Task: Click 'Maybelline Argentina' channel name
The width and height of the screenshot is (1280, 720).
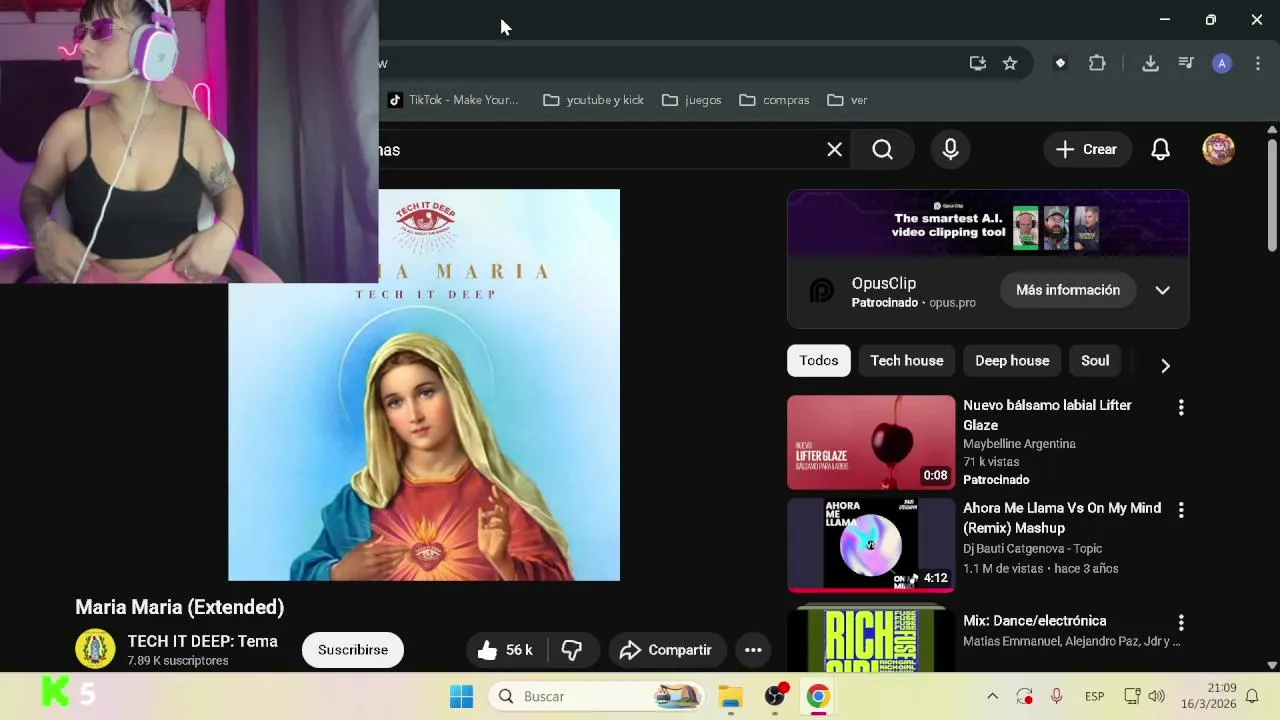Action: click(1019, 444)
